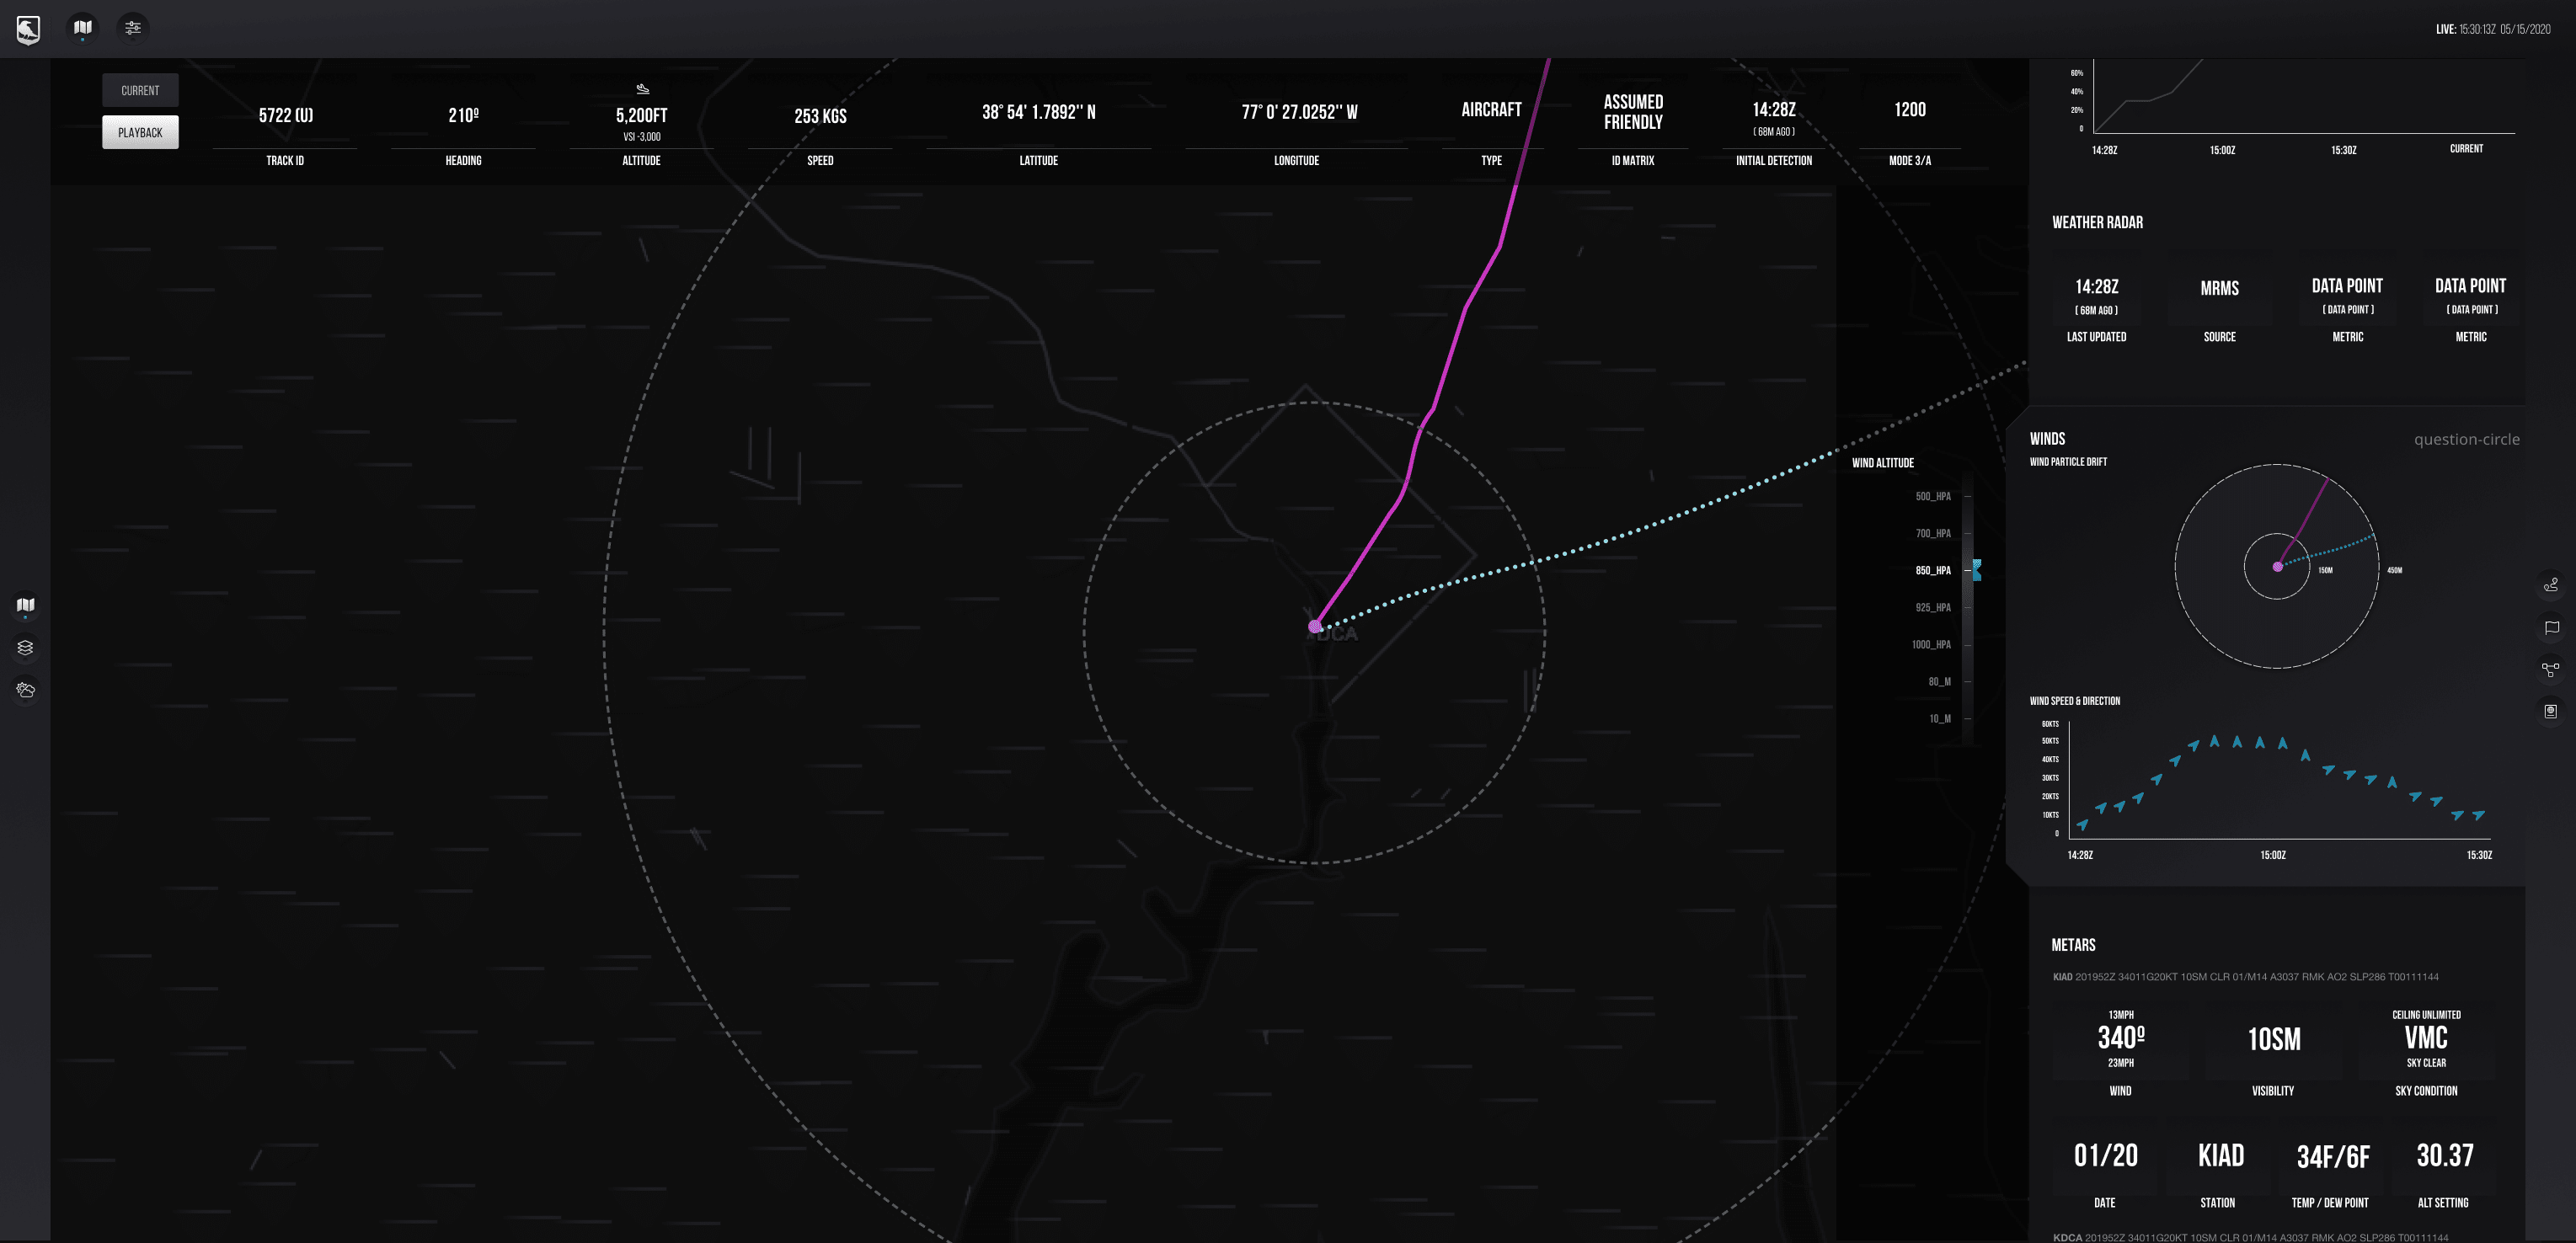Select 10_M wind altitude
This screenshot has height=1243, width=2576.
click(x=1939, y=718)
